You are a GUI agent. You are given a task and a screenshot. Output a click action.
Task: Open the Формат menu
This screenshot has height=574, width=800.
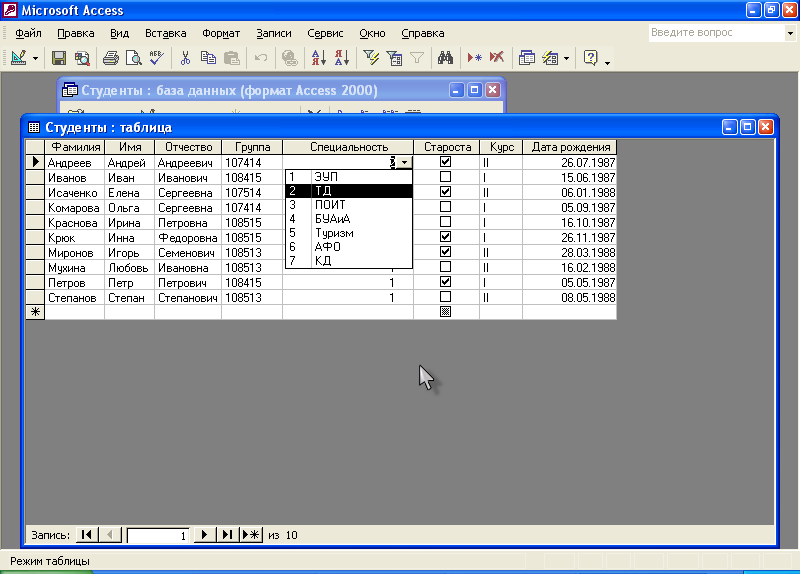(221, 33)
